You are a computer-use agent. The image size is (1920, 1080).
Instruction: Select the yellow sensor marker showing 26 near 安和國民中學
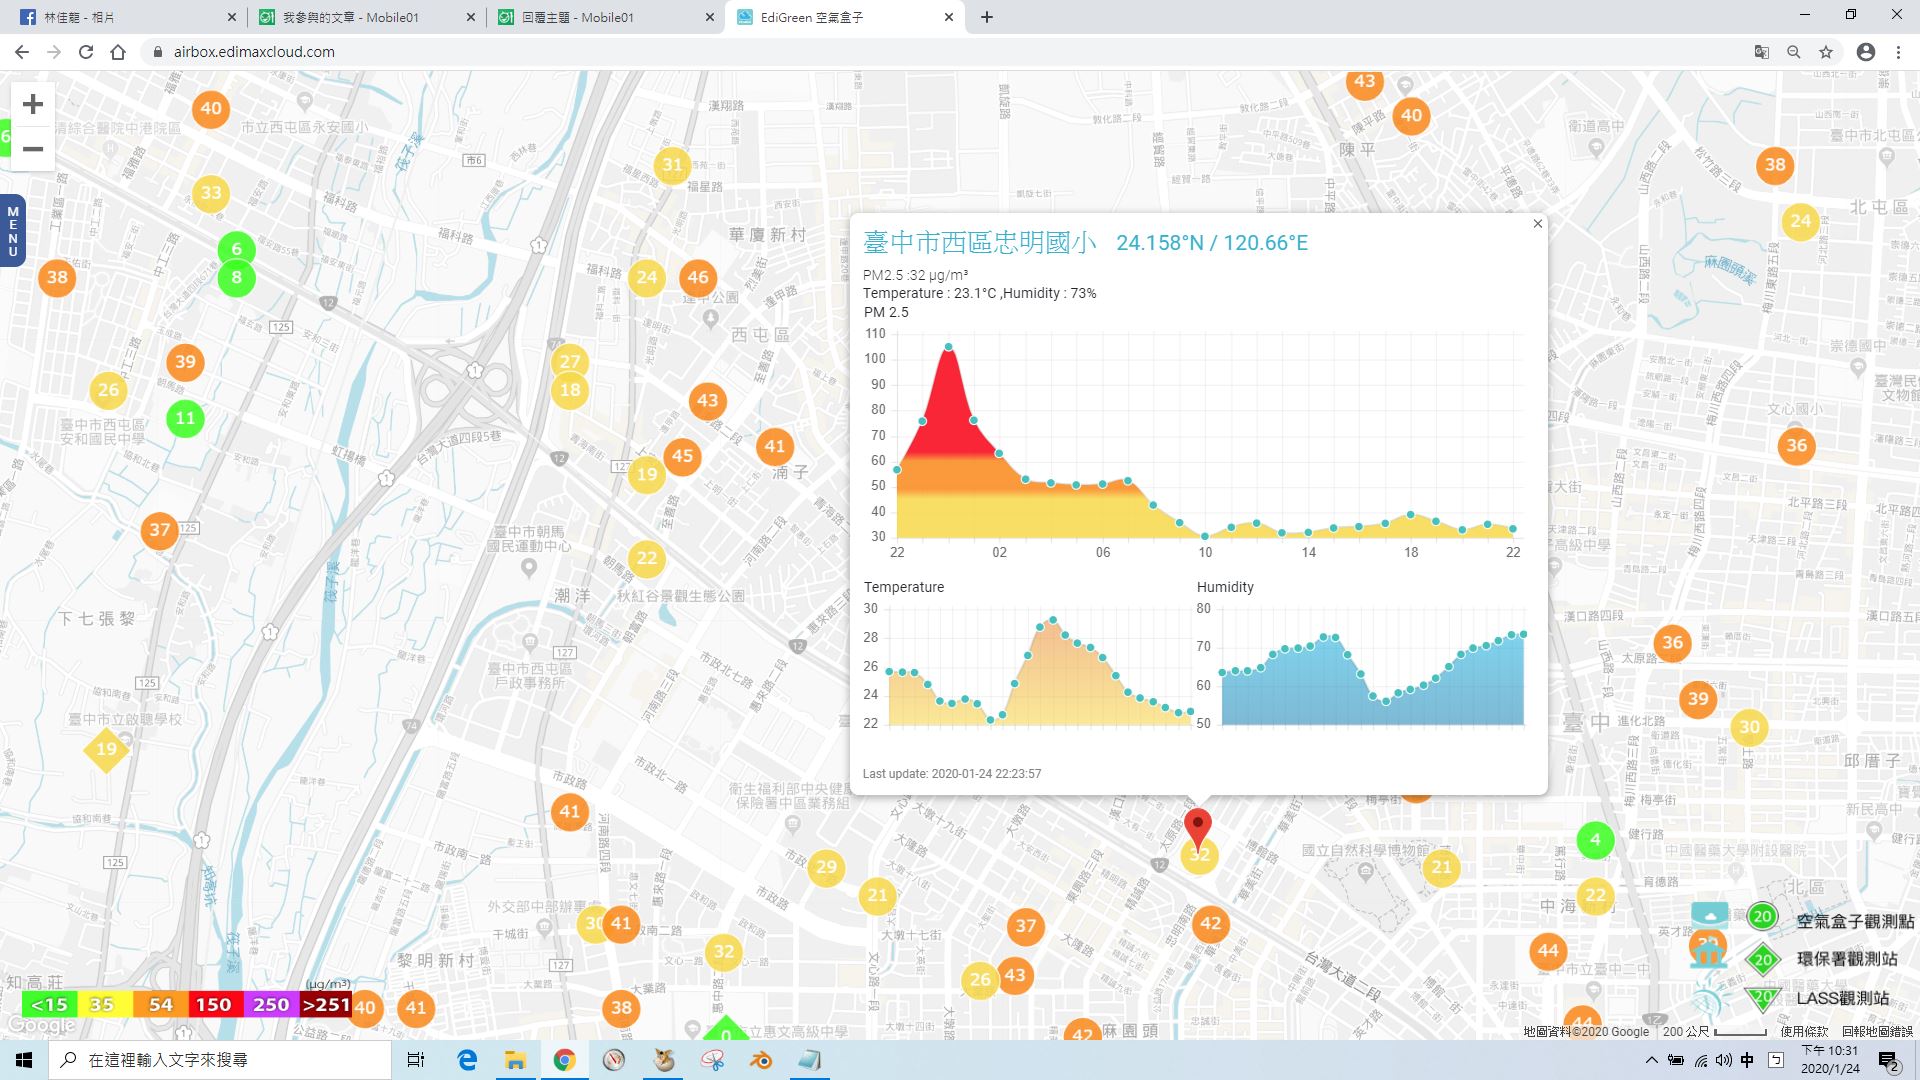coord(108,390)
